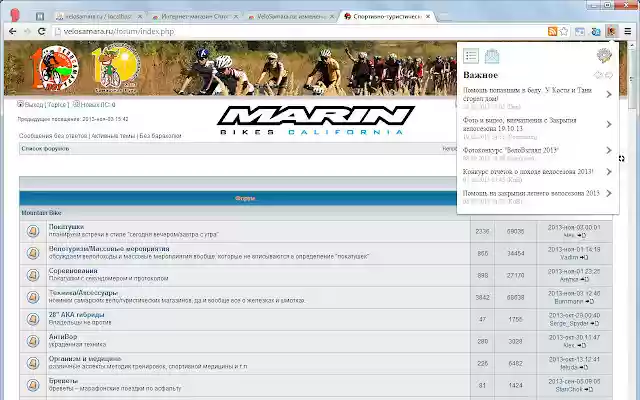Click the popup's next-page arrow beside Важное
The height and width of the screenshot is (400, 640).
(x=609, y=75)
